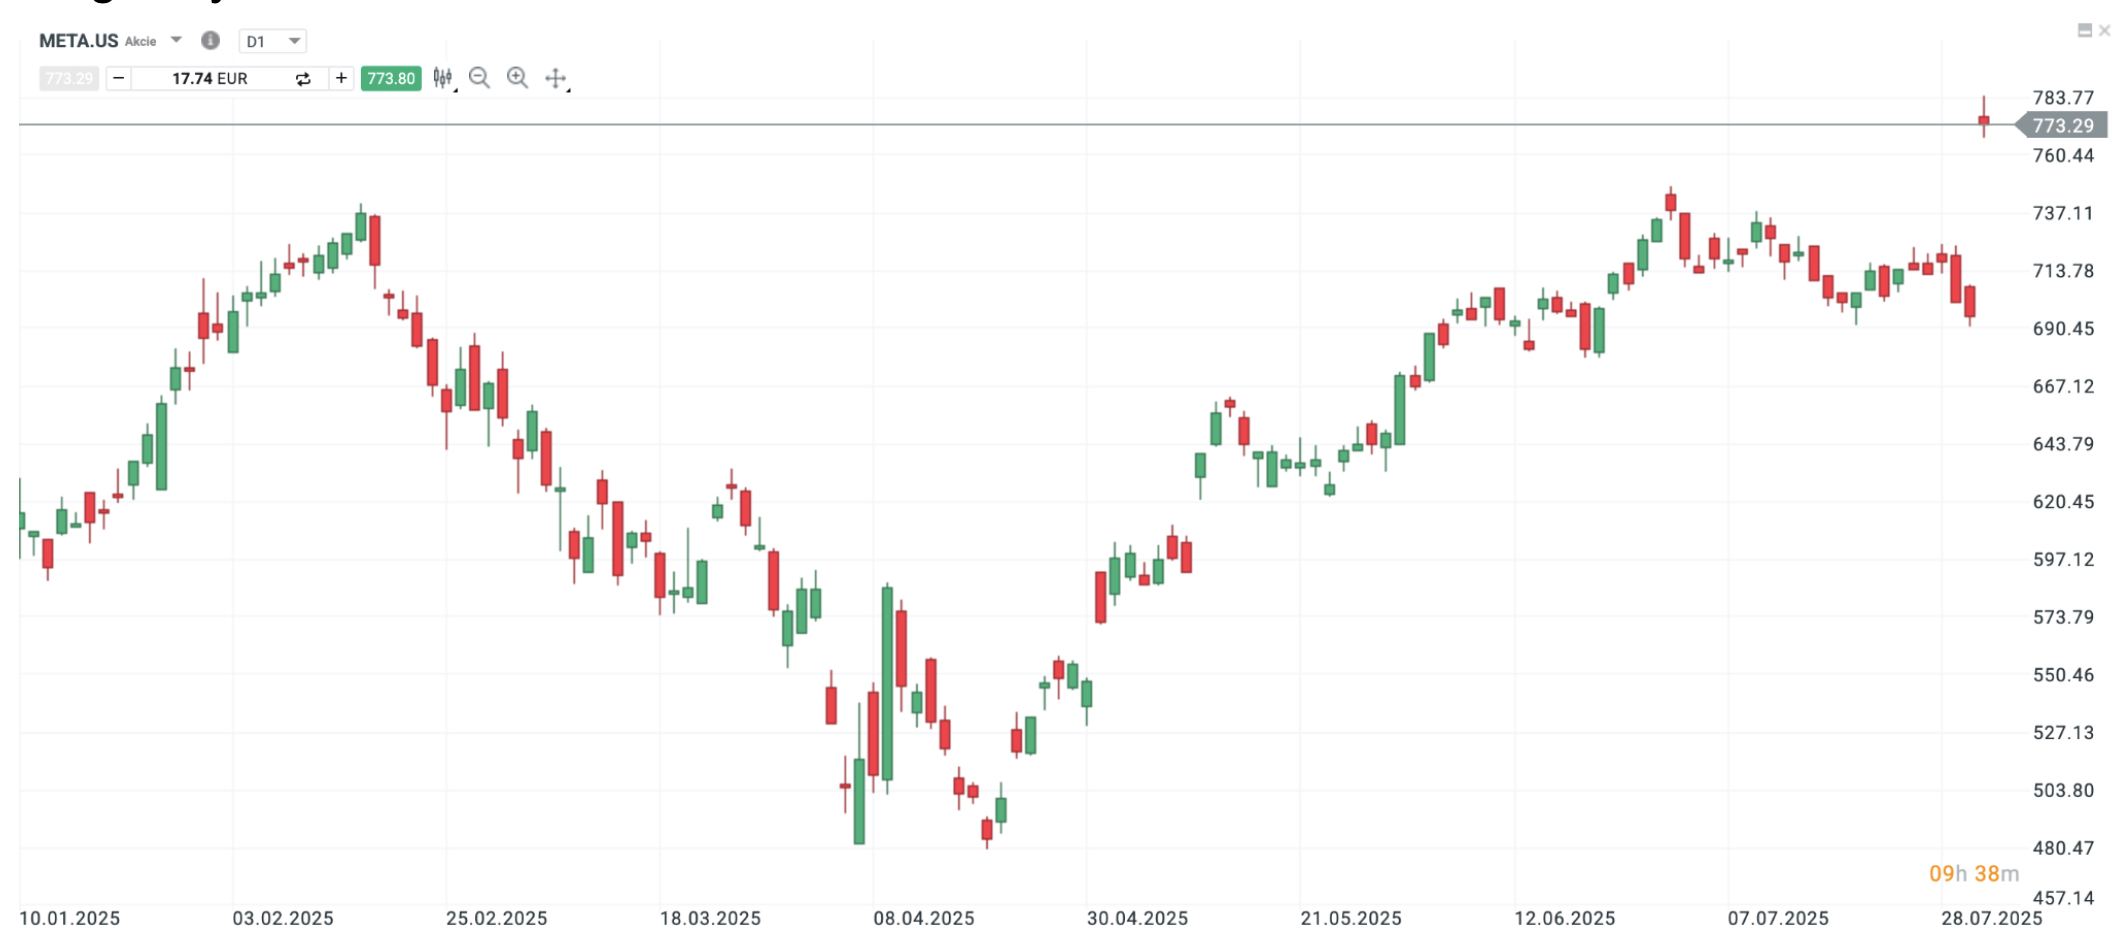
Task: Click the green 773.80 buy button
Action: point(391,78)
